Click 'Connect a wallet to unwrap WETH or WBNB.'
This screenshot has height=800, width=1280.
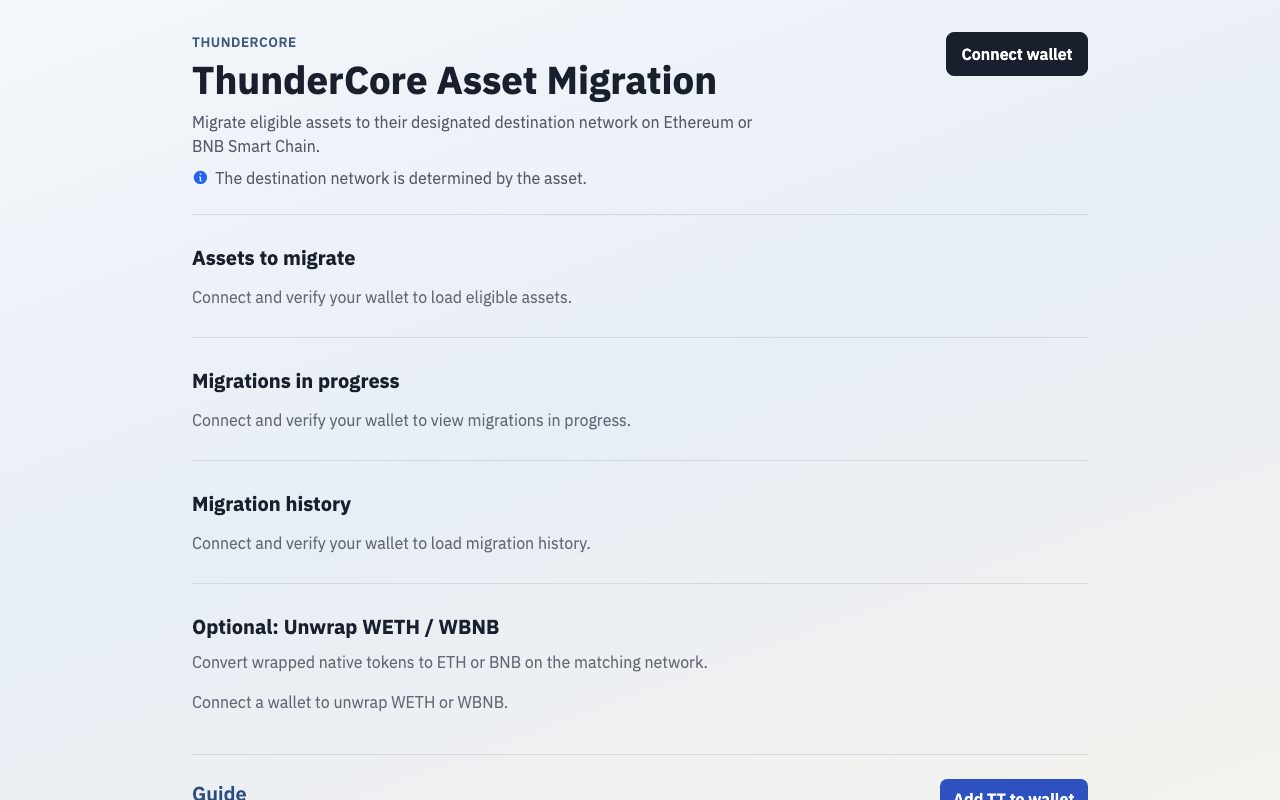click(x=350, y=702)
